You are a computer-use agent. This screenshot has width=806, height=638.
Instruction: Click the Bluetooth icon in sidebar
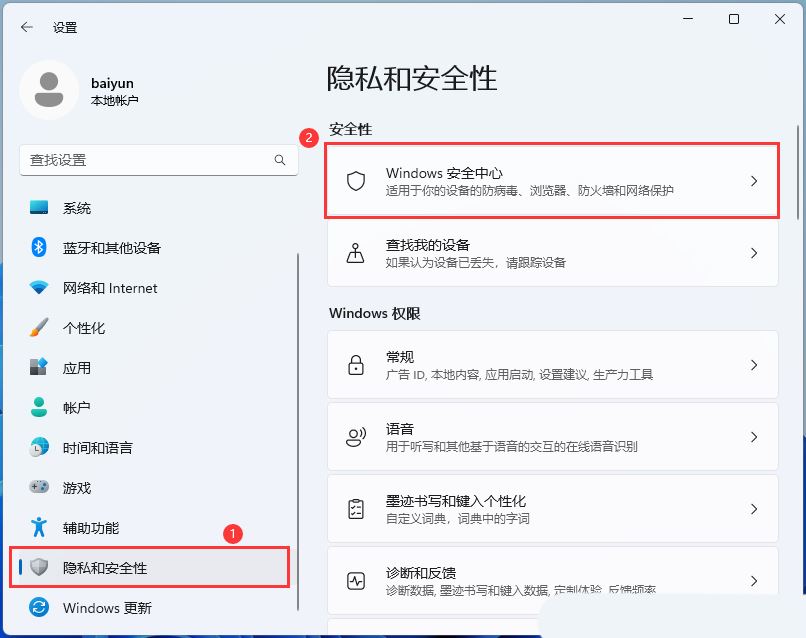click(x=39, y=248)
